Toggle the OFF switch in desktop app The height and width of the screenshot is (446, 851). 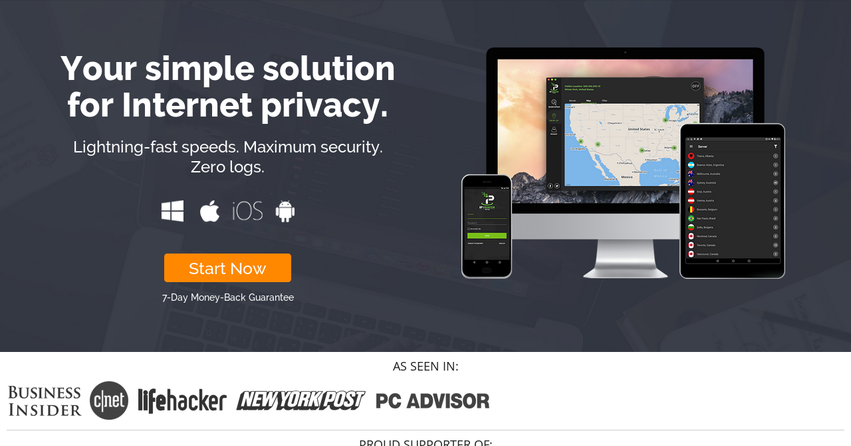point(695,86)
